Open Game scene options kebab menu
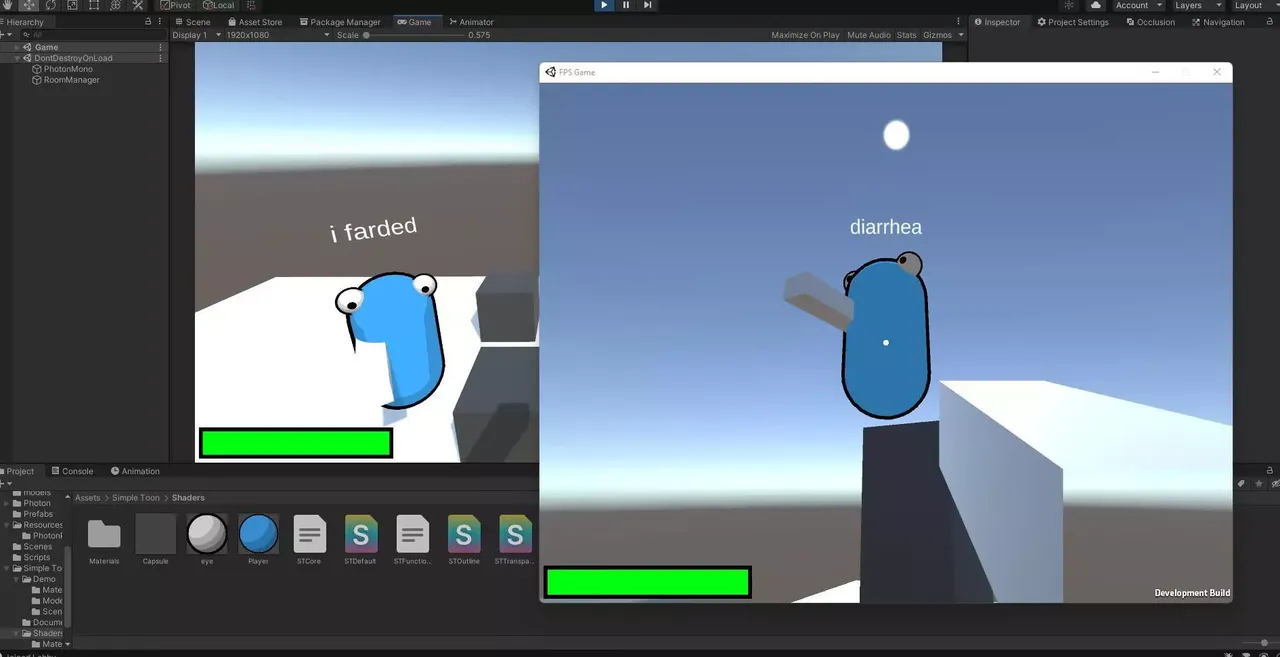This screenshot has width=1280, height=657. (161, 47)
